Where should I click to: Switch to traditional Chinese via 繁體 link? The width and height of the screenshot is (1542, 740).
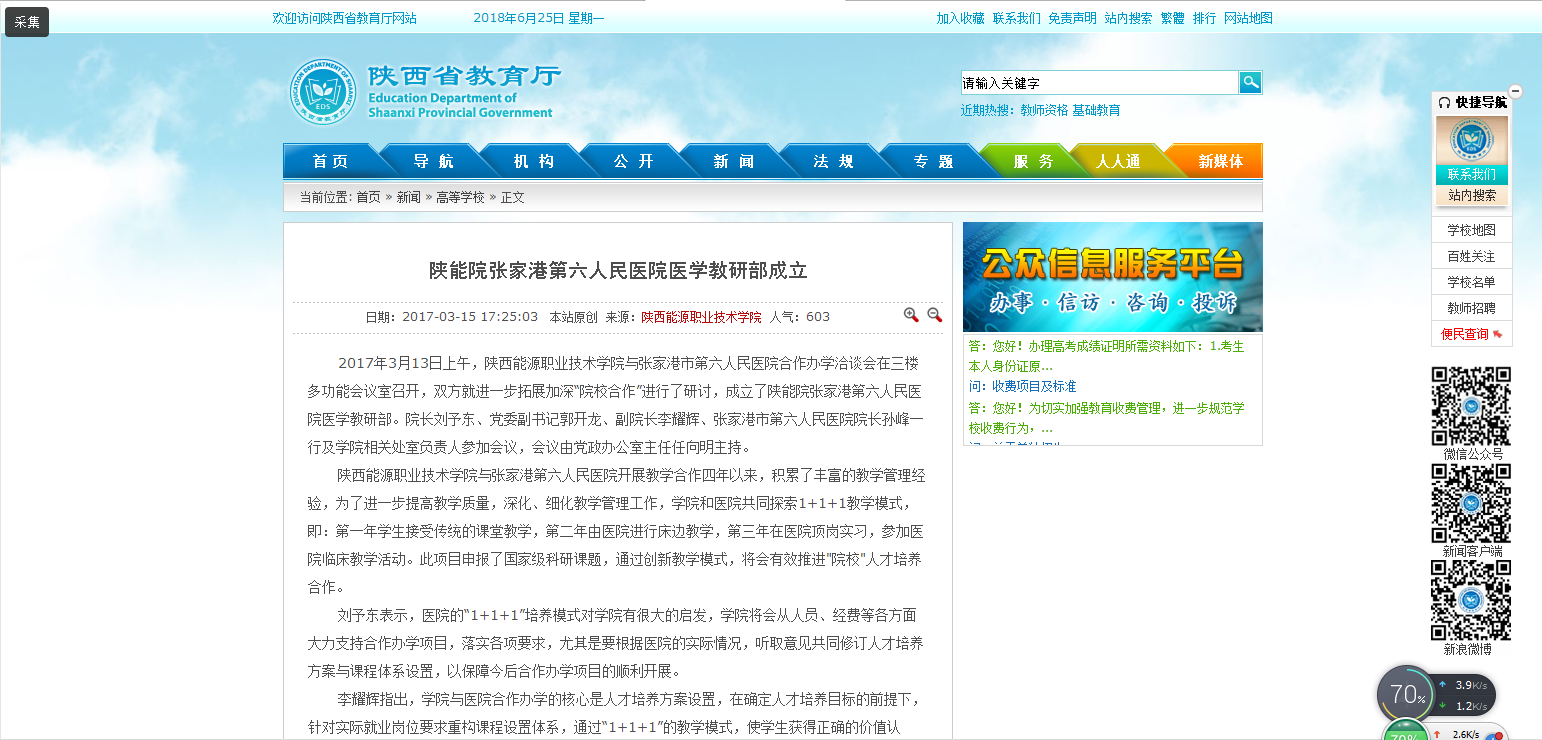[x=1172, y=18]
